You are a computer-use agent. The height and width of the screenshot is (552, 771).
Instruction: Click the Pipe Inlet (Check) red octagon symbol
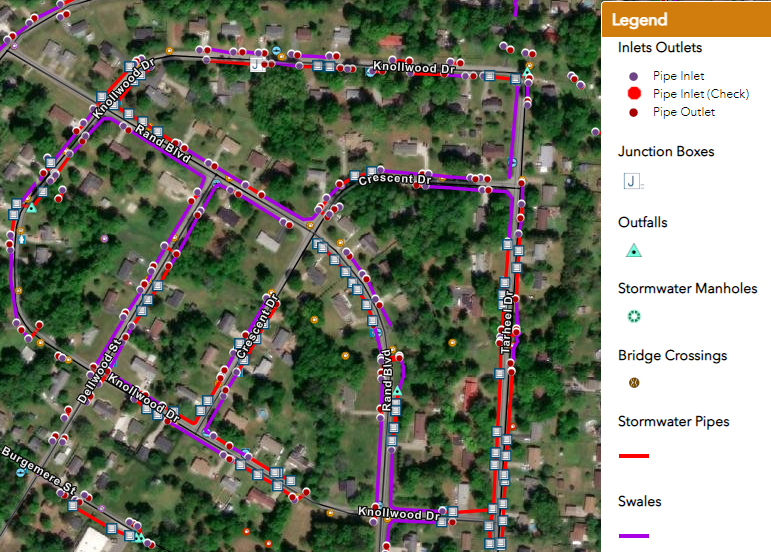pos(634,93)
